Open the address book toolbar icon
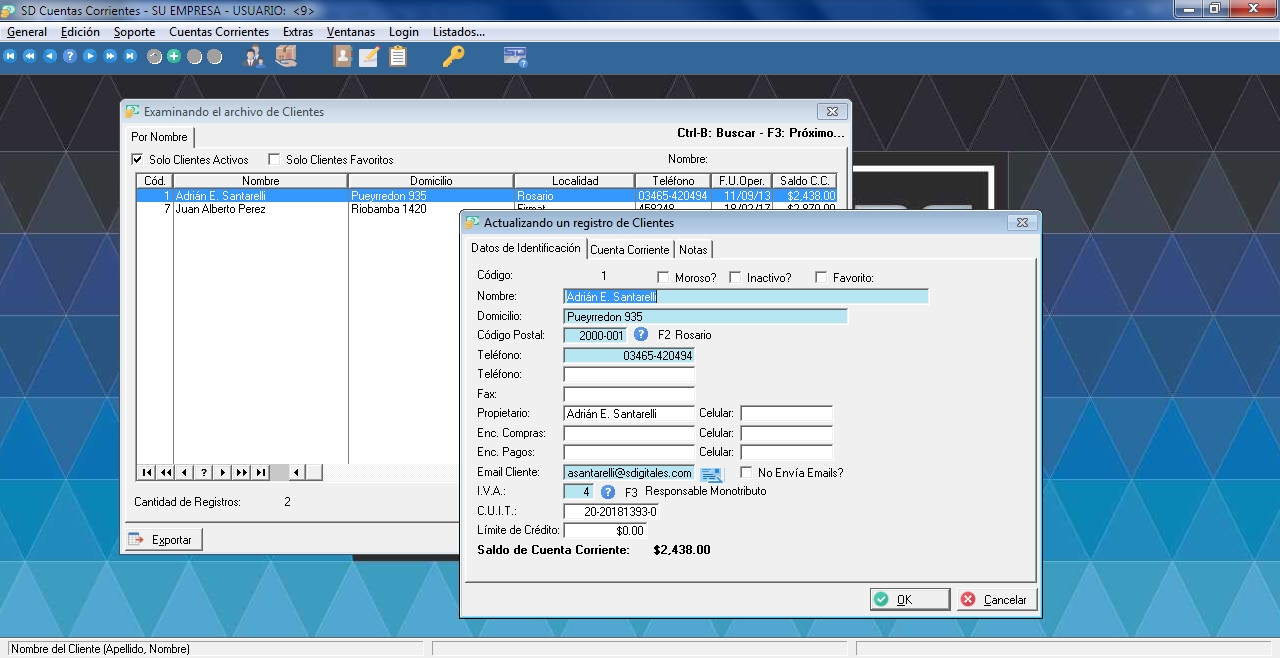The width and height of the screenshot is (1280, 658). coord(343,57)
